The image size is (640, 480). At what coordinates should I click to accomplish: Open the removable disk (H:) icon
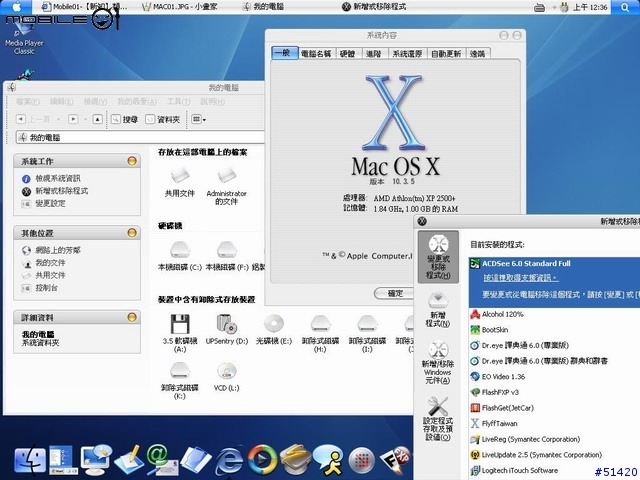pyautogui.click(x=320, y=324)
